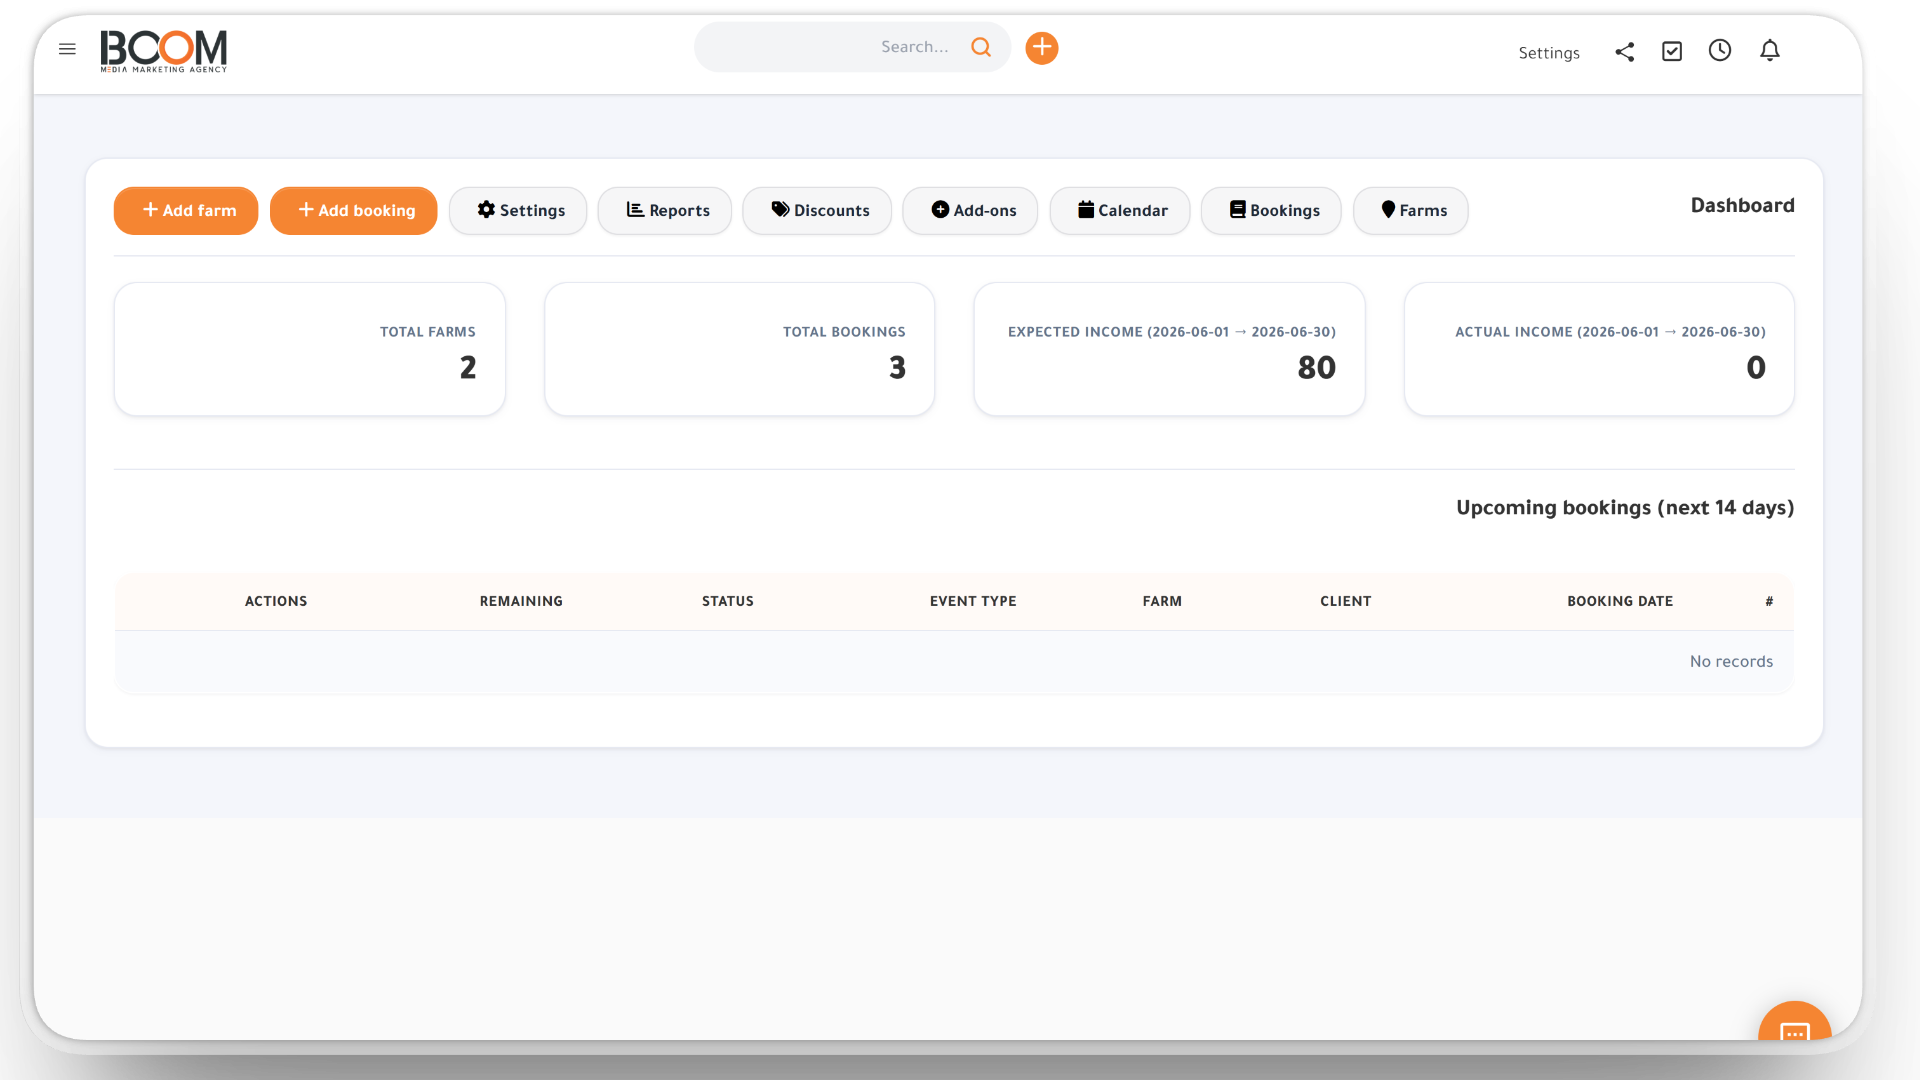Click the No records table cell

(954, 662)
